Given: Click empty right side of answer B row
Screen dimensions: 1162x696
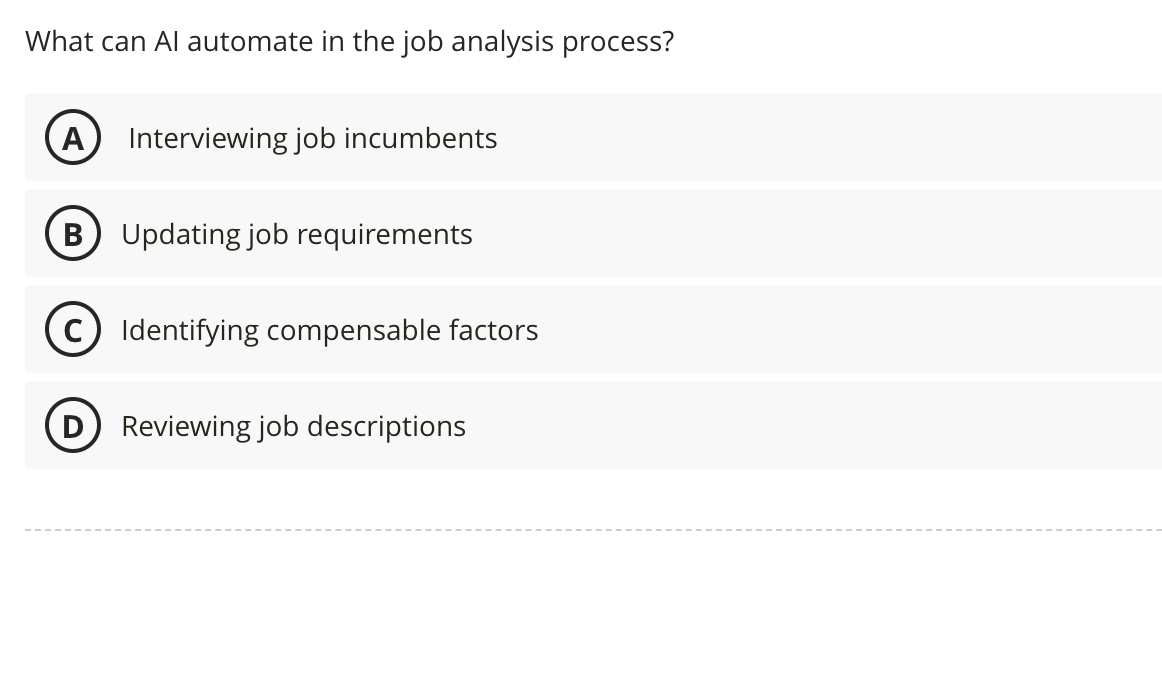Looking at the screenshot, I should 850,234.
